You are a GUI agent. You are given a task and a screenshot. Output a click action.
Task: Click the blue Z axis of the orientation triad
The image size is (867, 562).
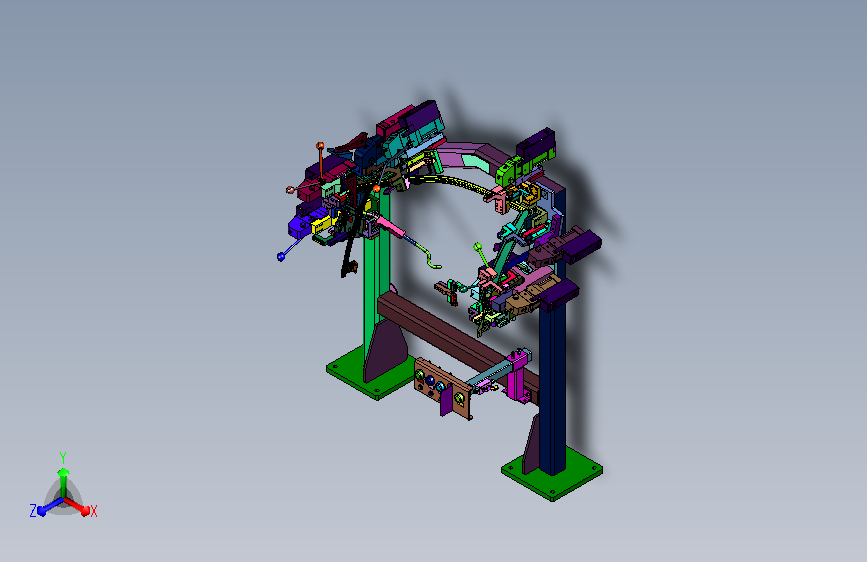(x=49, y=506)
